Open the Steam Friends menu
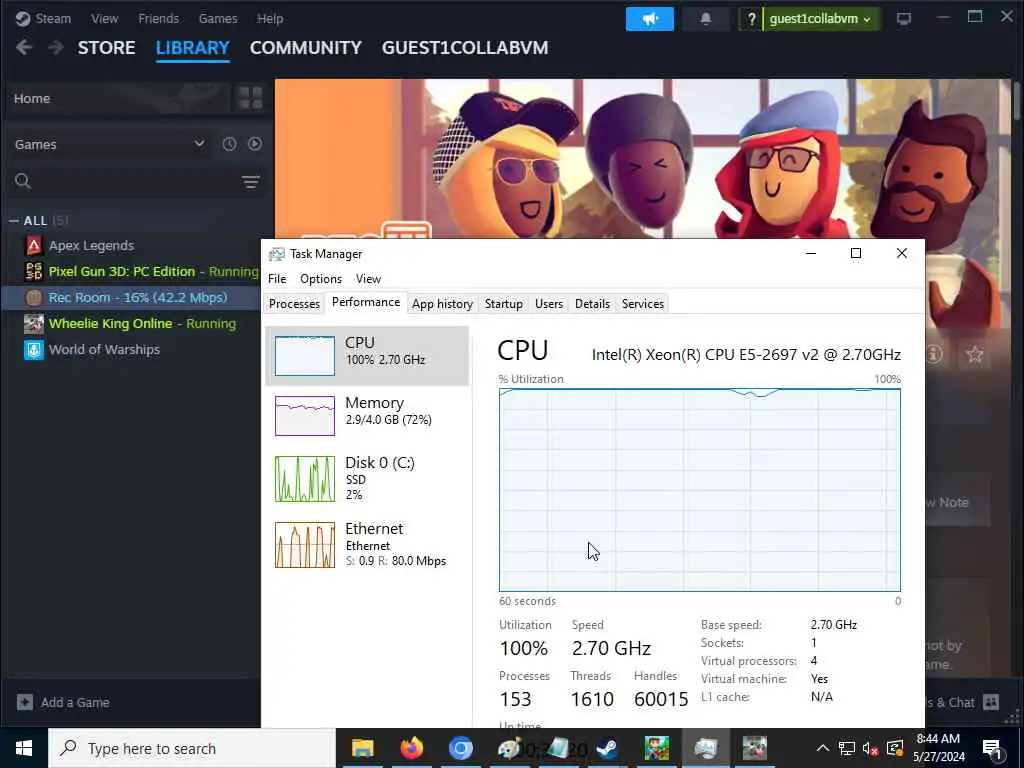 point(158,18)
